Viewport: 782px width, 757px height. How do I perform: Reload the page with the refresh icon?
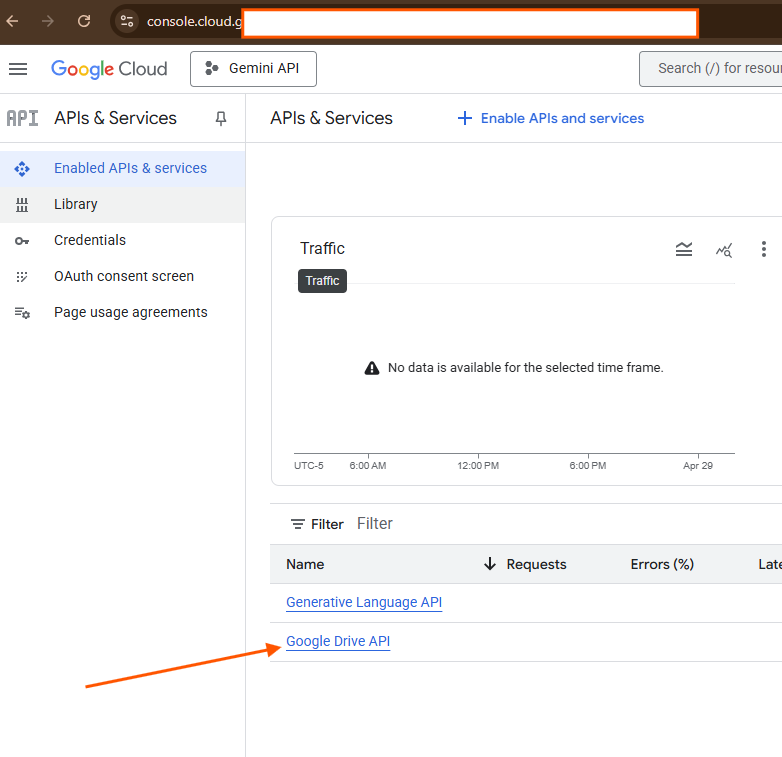point(84,21)
